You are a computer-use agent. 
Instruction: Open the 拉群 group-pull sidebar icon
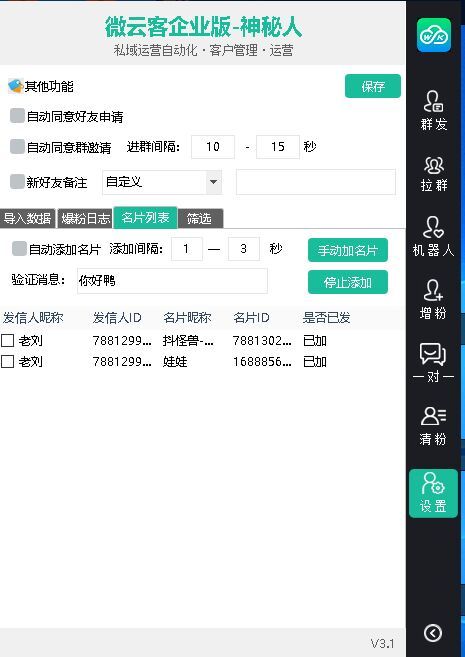[434, 174]
